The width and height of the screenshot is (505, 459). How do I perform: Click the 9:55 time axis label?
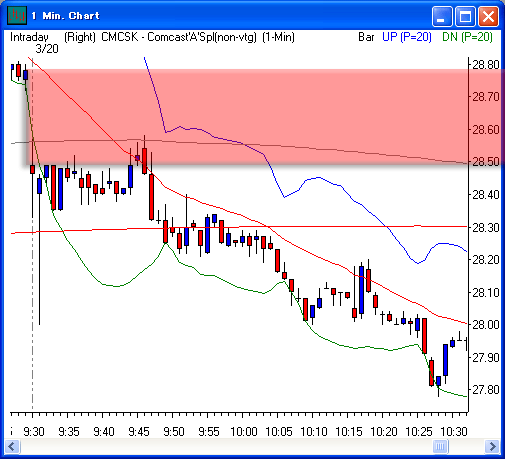(x=209, y=432)
